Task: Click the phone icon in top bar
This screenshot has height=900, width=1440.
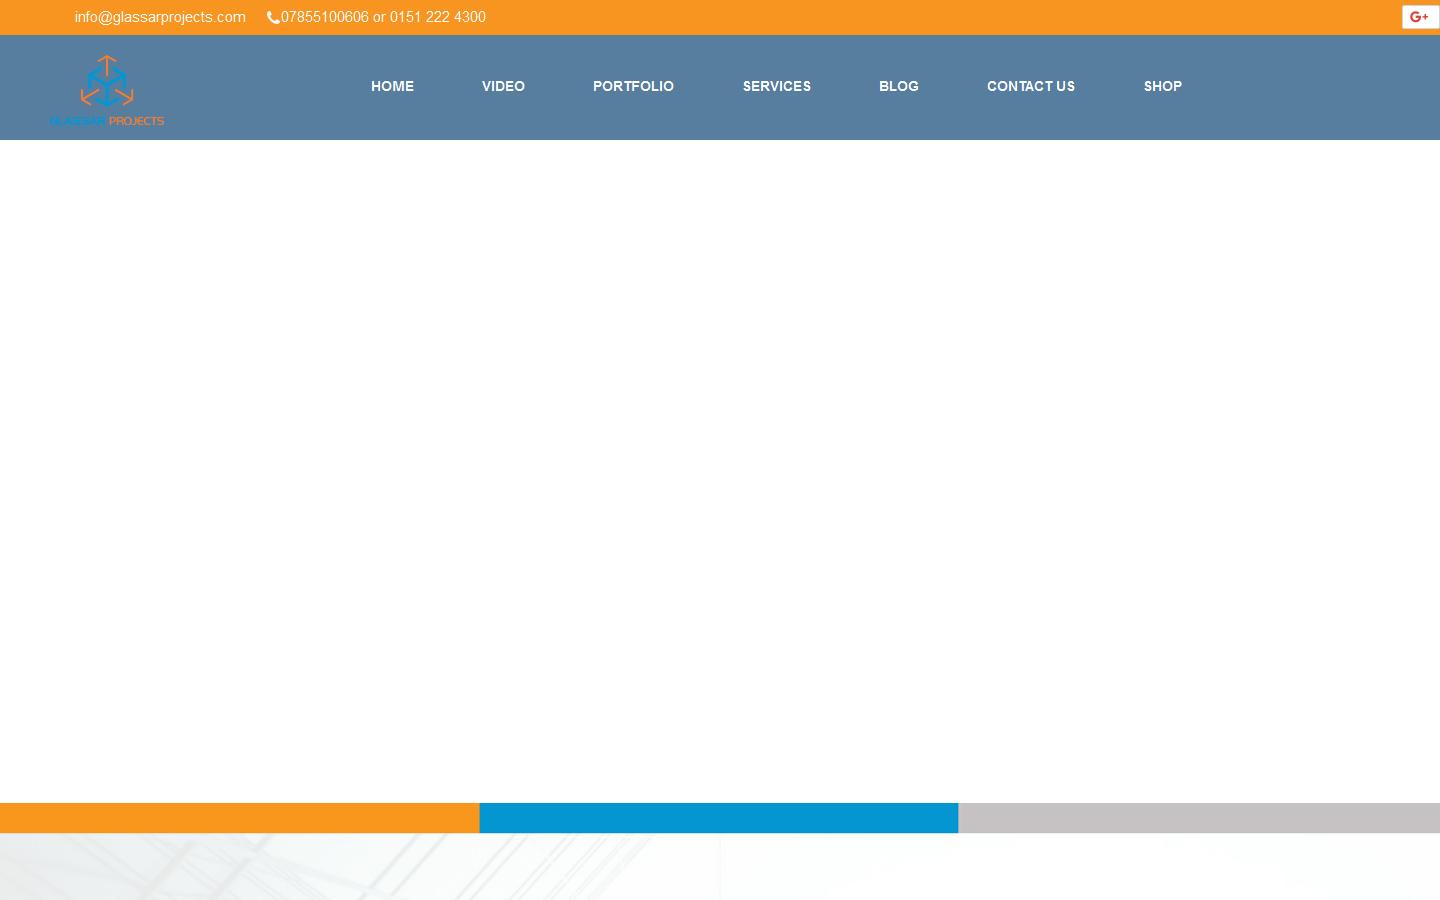Action: 272,17
